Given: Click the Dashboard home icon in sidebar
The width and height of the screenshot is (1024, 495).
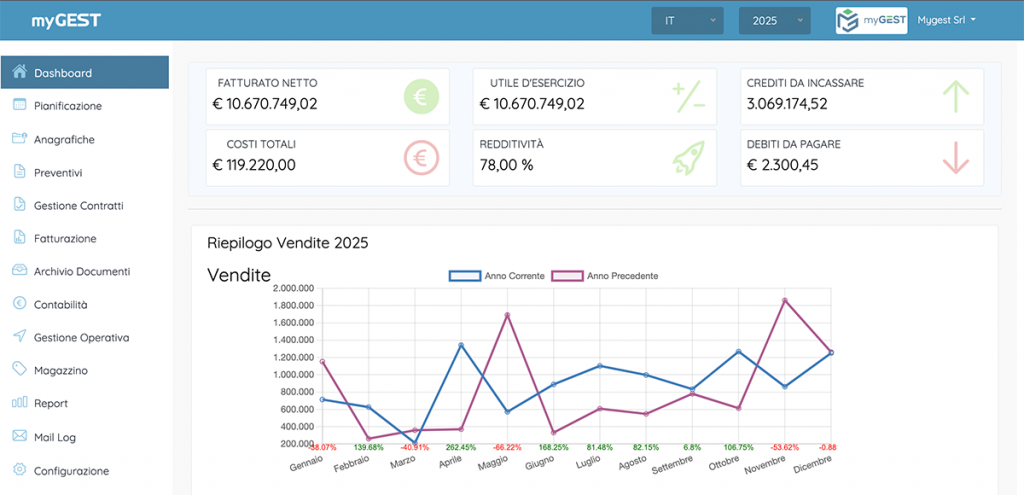Looking at the screenshot, I should pyautogui.click(x=19, y=72).
